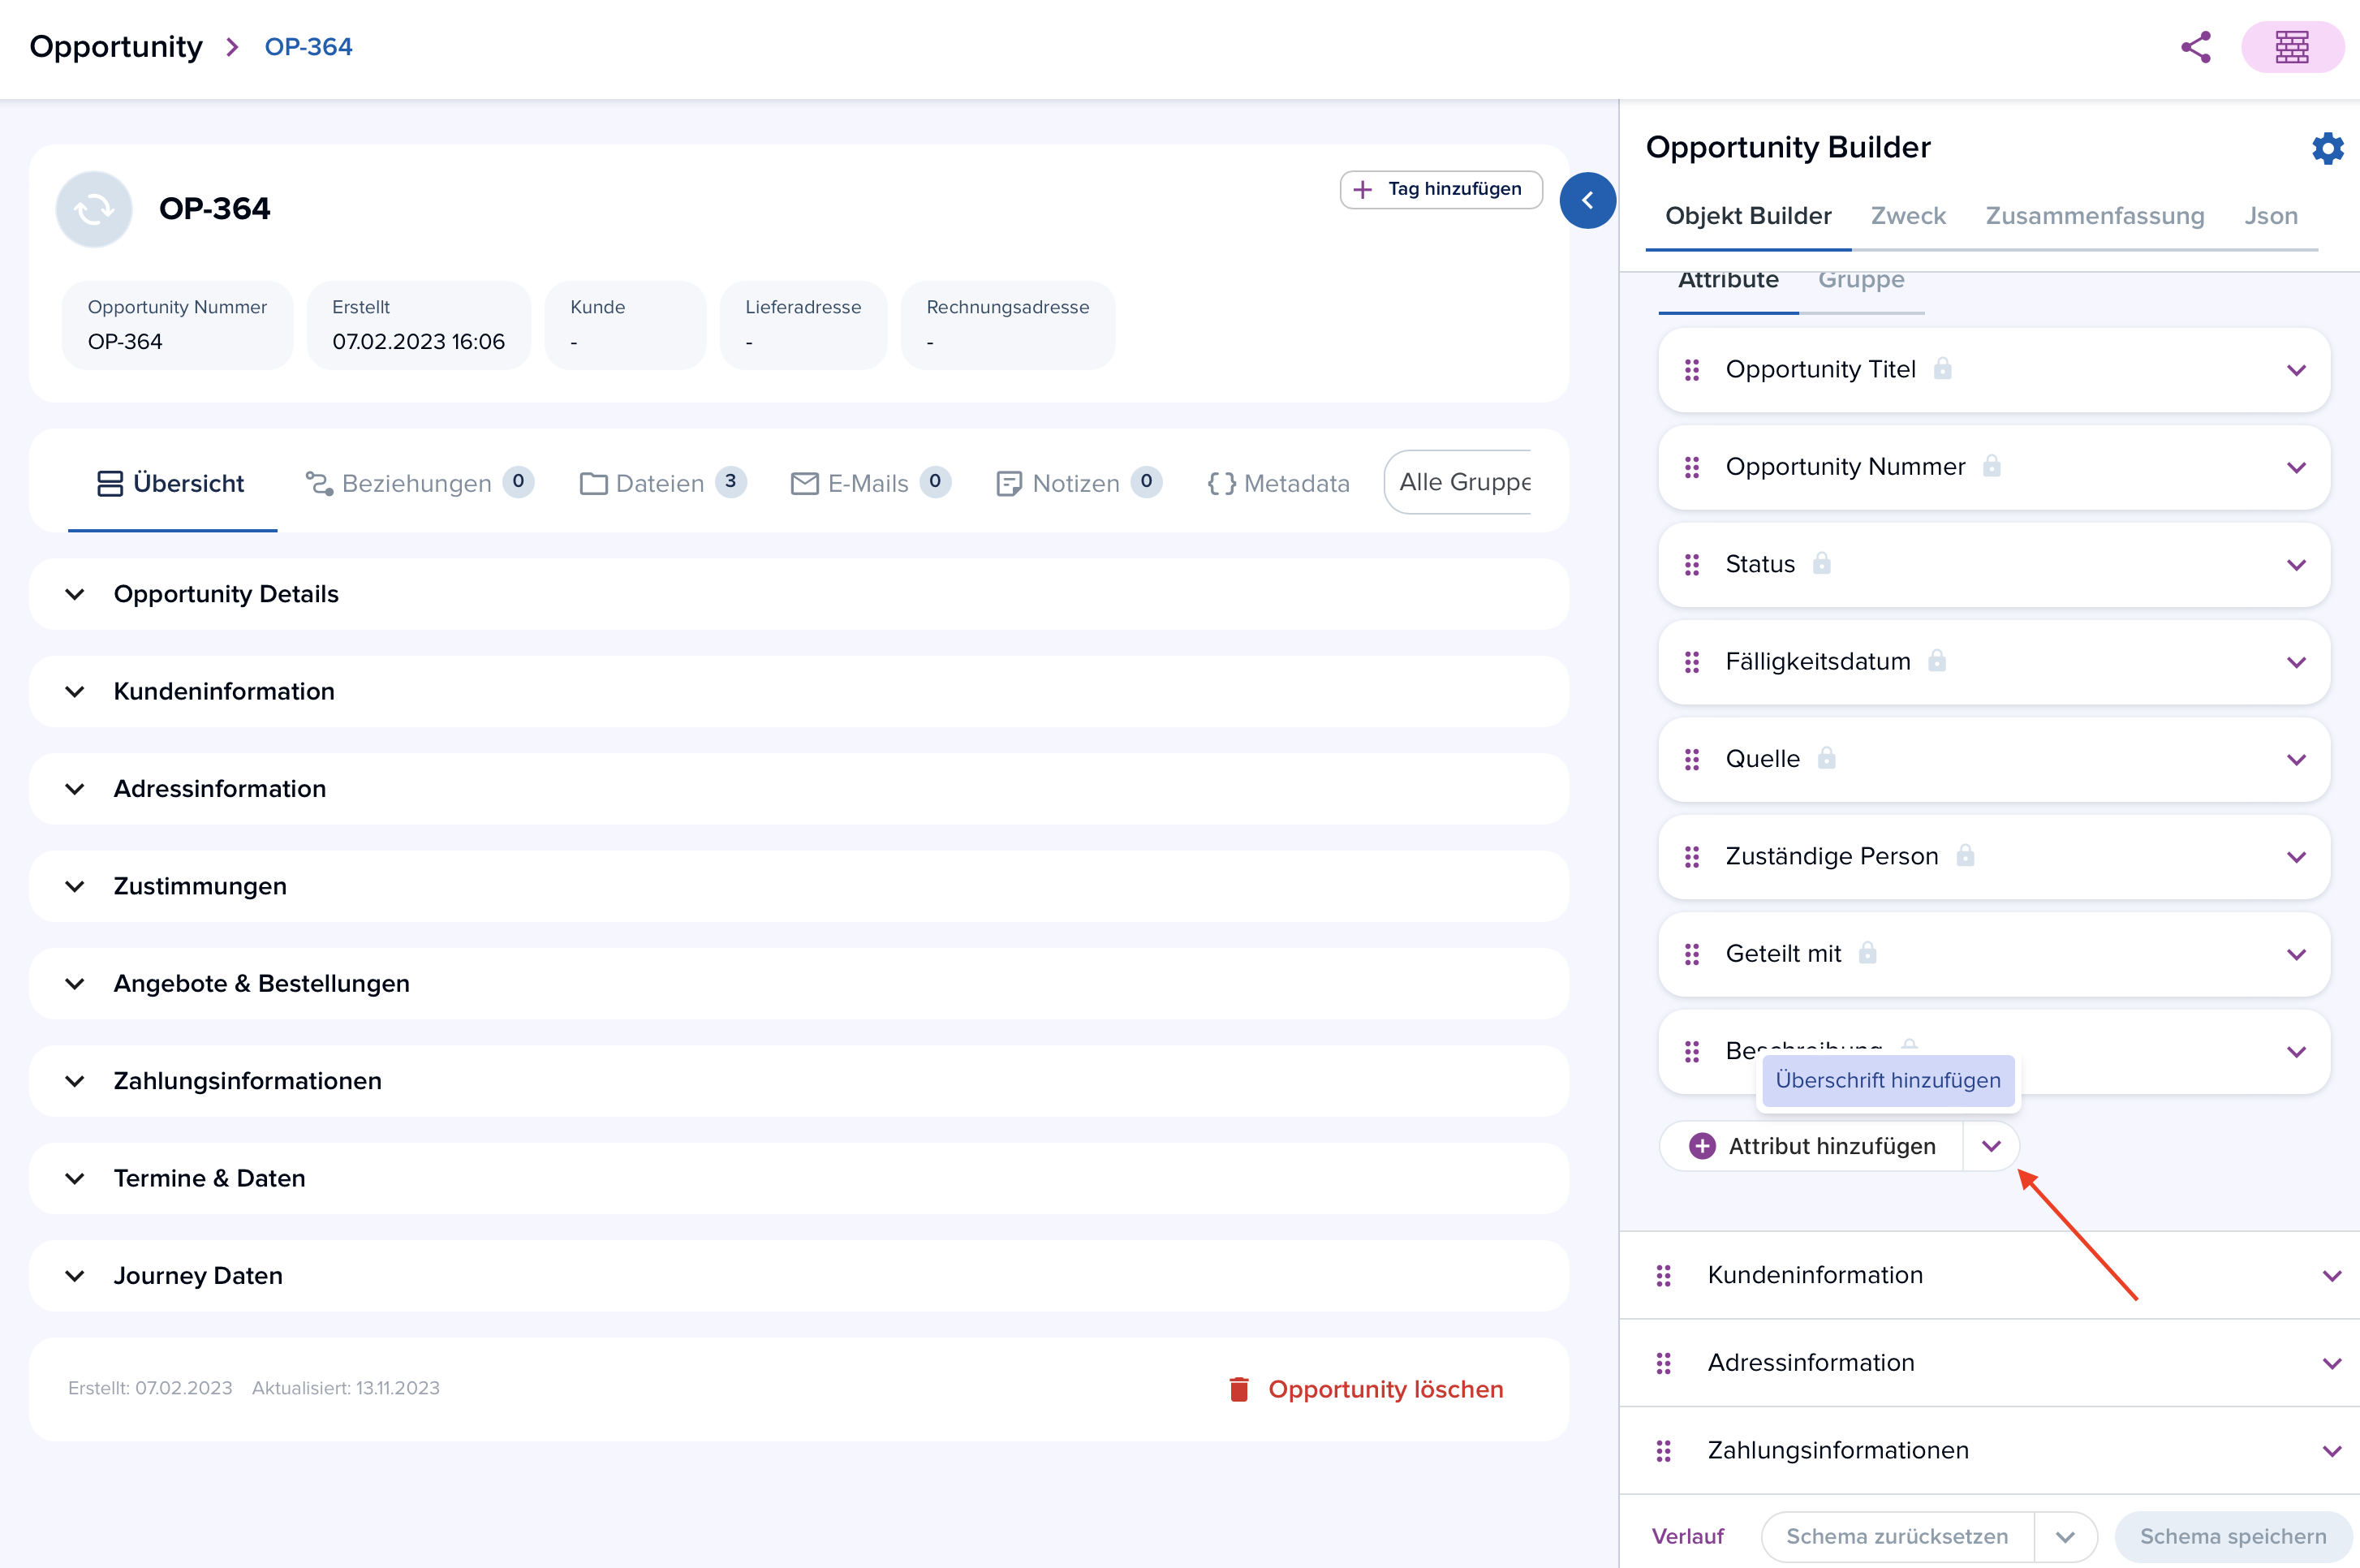Click Tag hinzufügen button
This screenshot has height=1568, width=2360.
(x=1441, y=189)
